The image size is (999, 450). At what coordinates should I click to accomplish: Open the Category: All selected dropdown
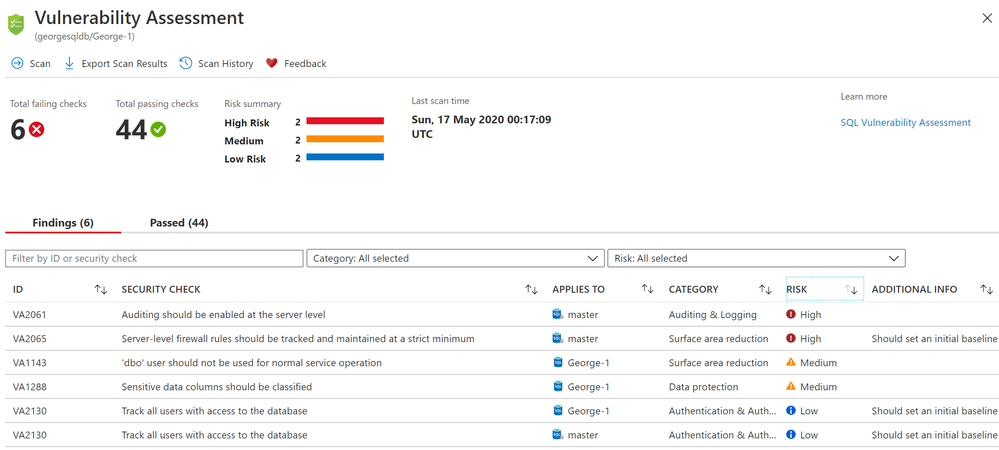coord(455,258)
